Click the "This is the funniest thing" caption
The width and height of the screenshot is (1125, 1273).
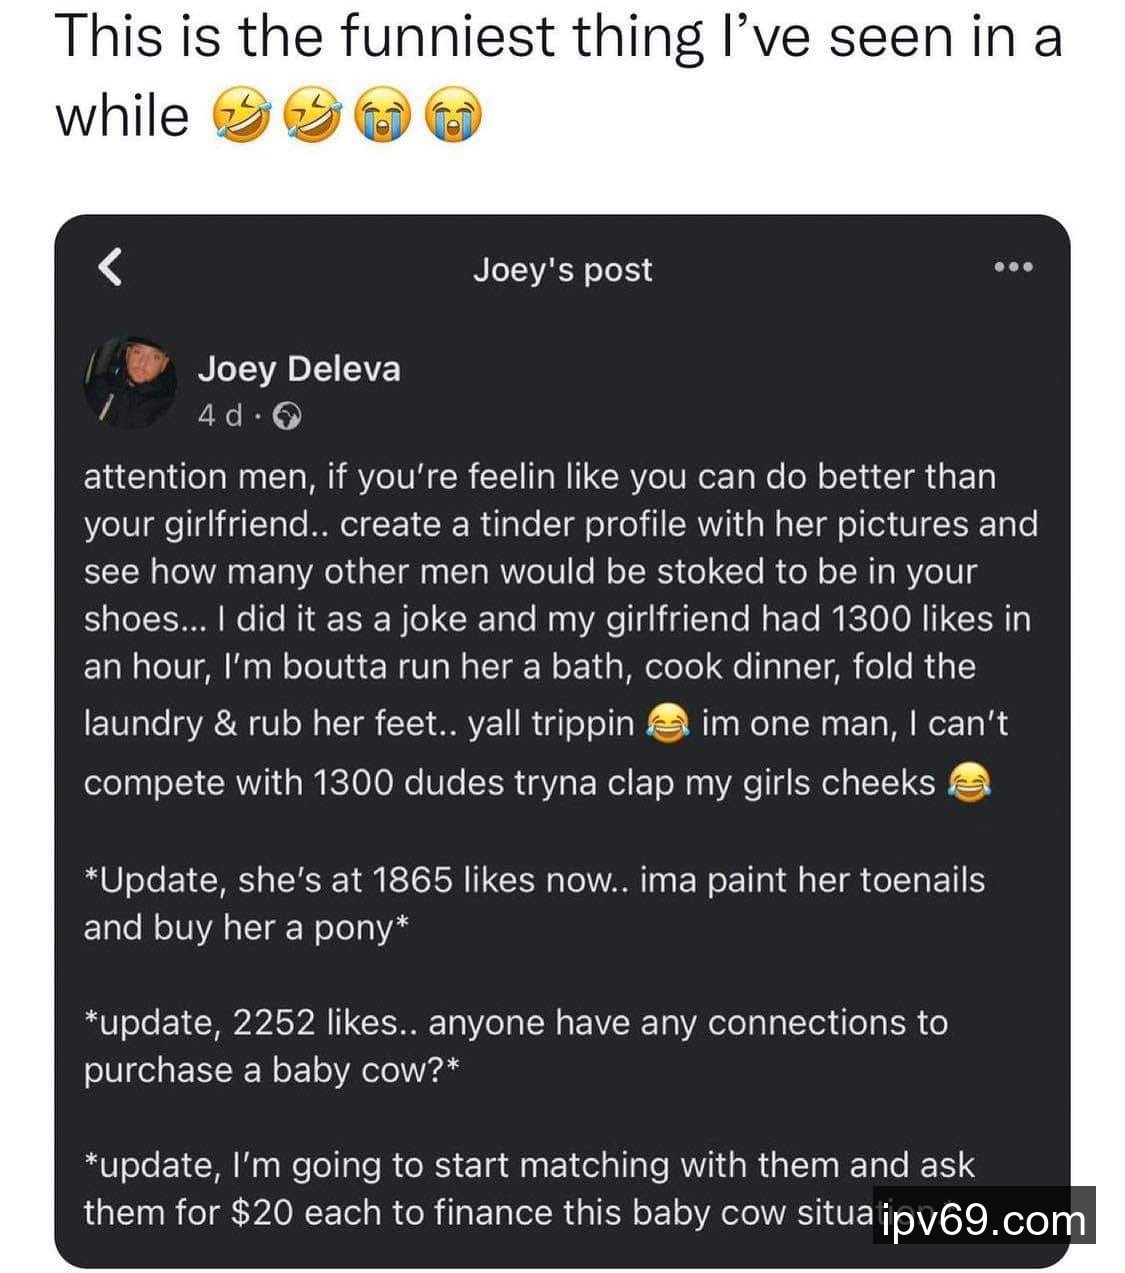click(558, 38)
